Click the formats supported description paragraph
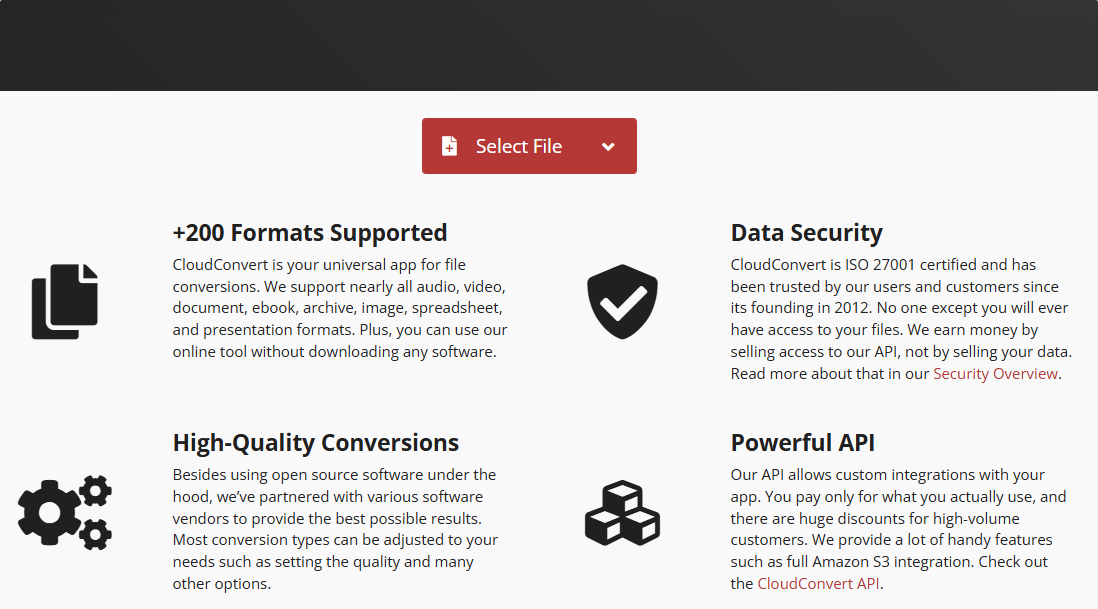The height and width of the screenshot is (609, 1098). 340,308
